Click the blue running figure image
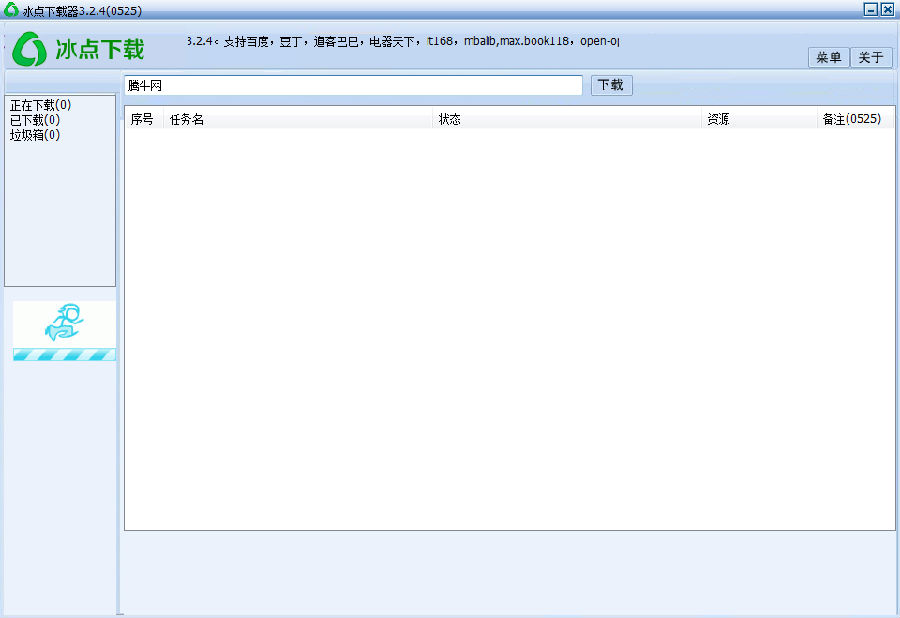The width and height of the screenshot is (900, 618). coord(64,322)
